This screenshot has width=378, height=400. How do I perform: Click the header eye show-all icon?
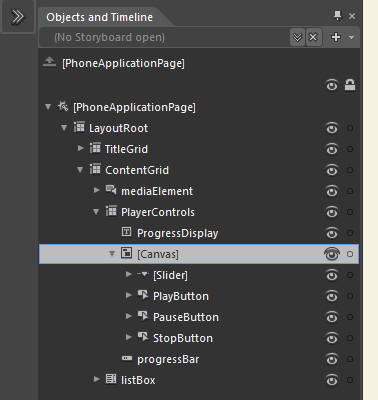332,86
